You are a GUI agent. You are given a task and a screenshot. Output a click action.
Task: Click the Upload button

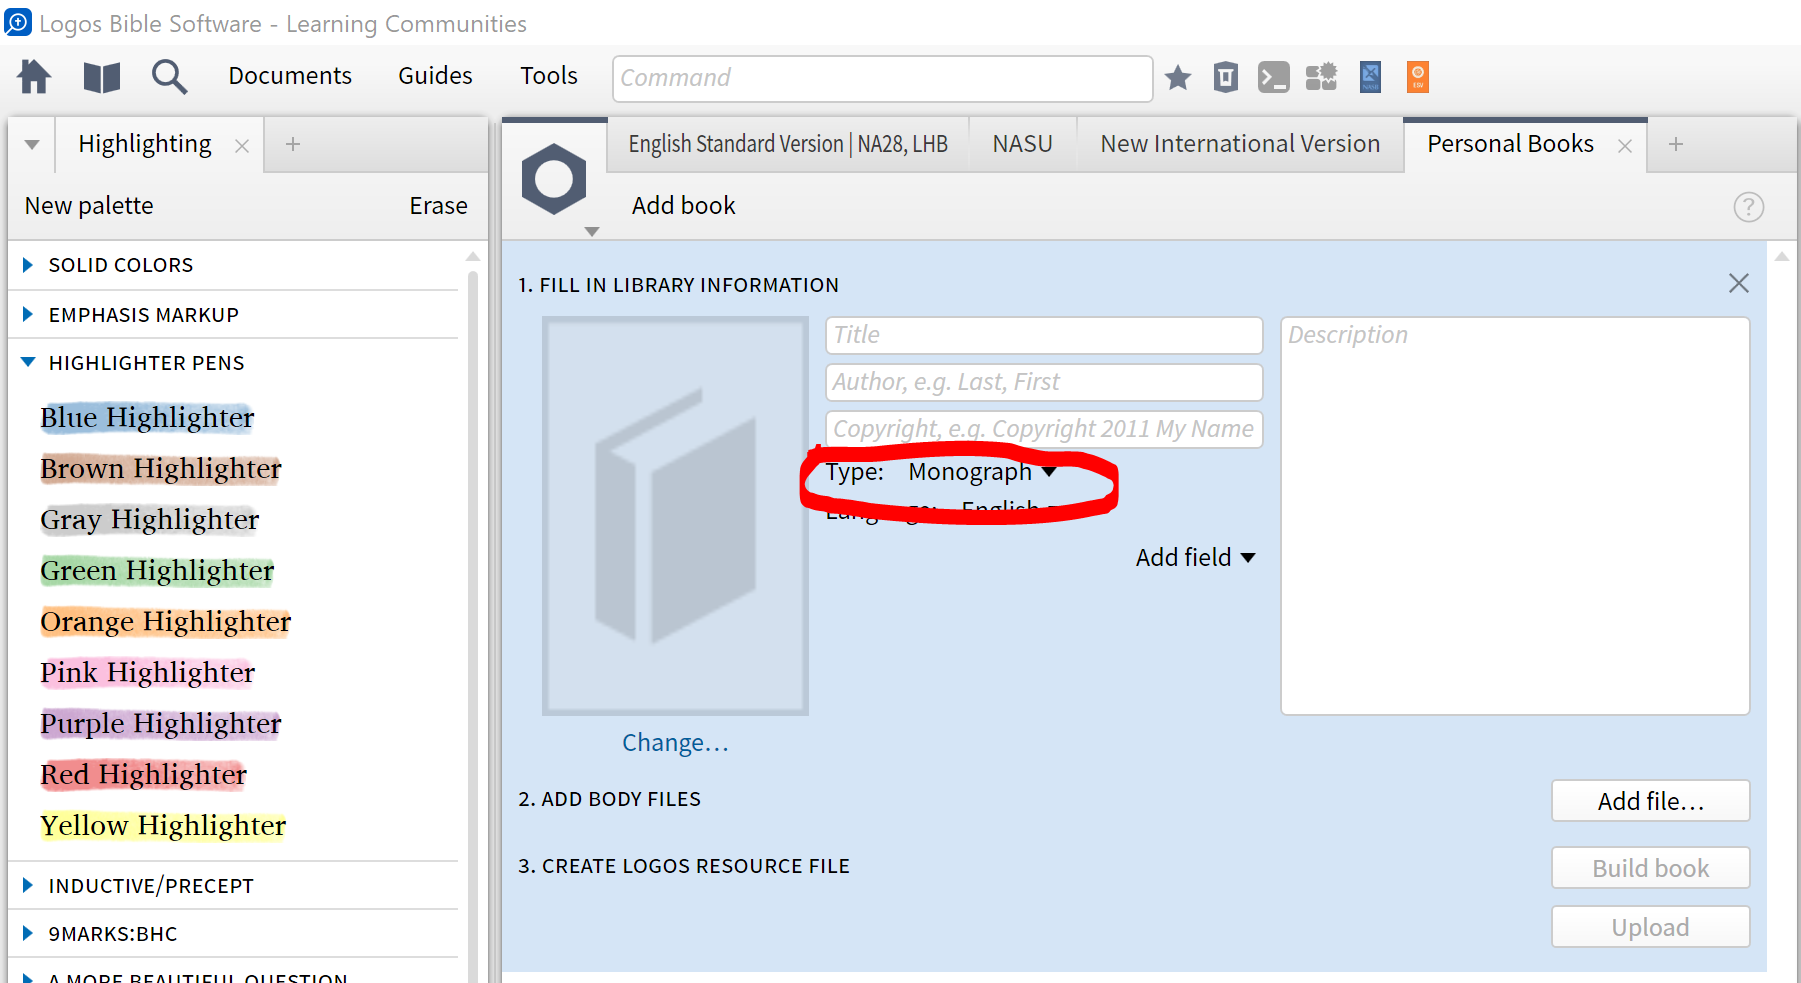(1651, 927)
